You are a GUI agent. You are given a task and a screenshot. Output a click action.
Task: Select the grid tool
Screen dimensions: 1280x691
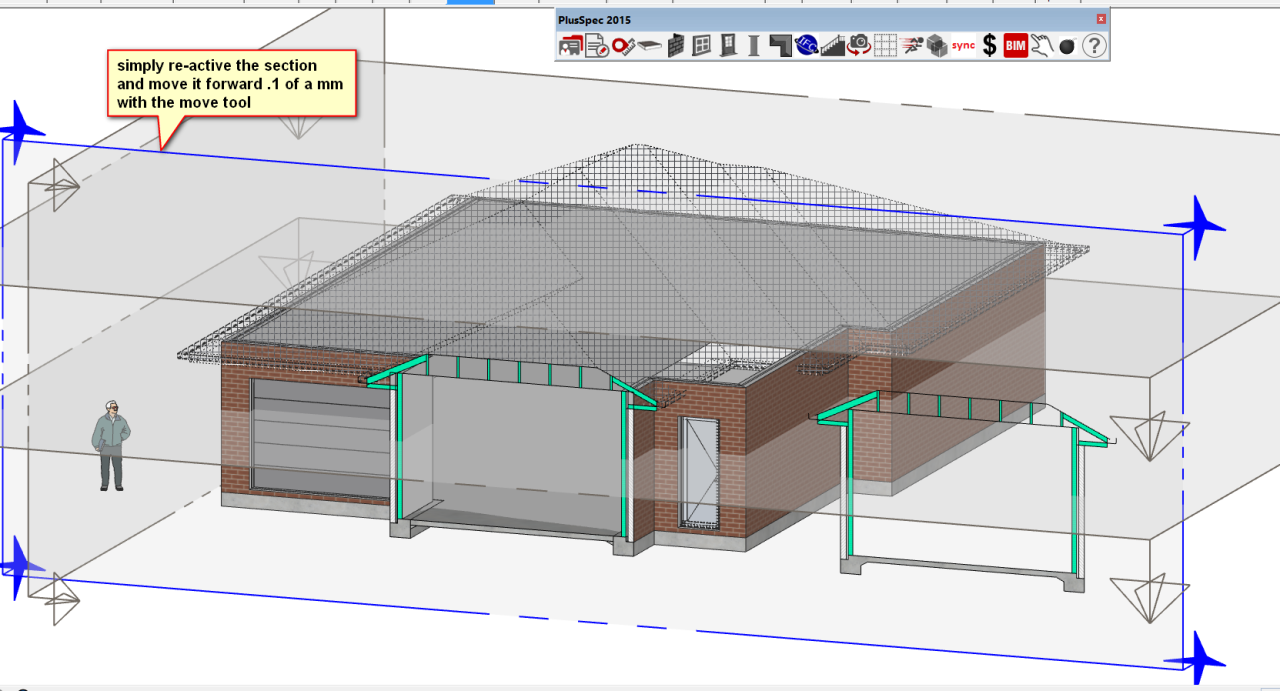pos(886,45)
